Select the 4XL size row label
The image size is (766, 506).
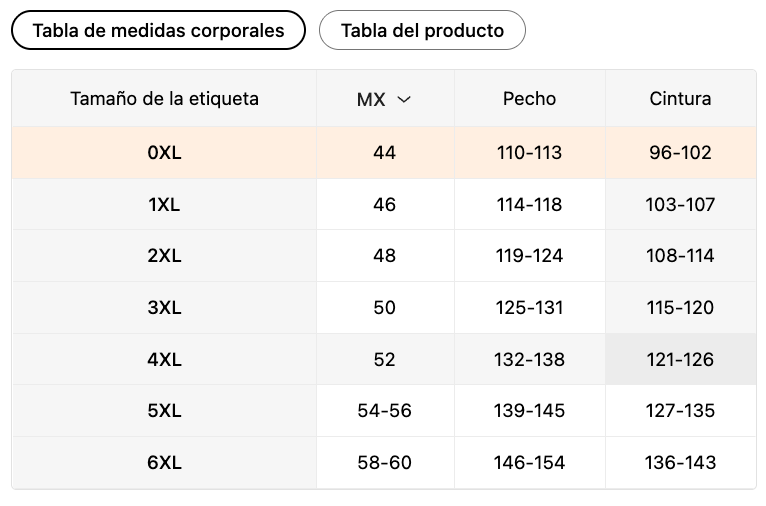click(164, 360)
